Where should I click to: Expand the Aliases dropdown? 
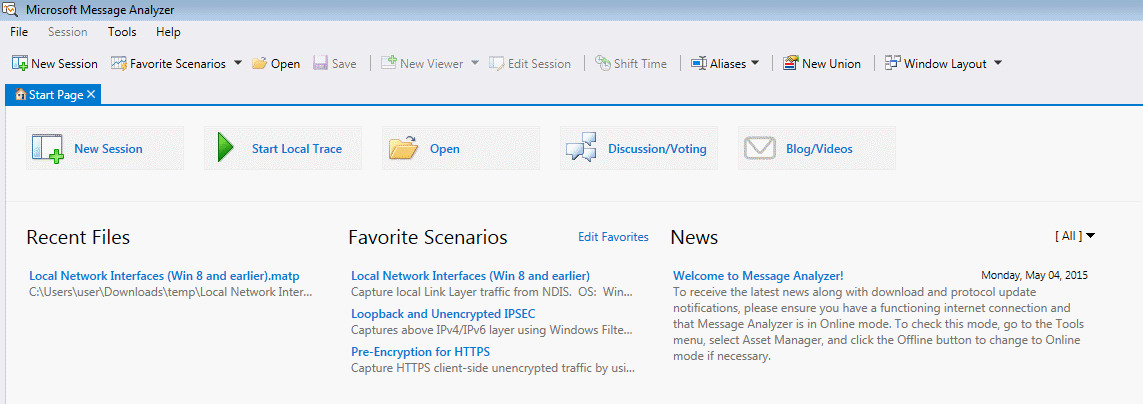click(x=755, y=63)
